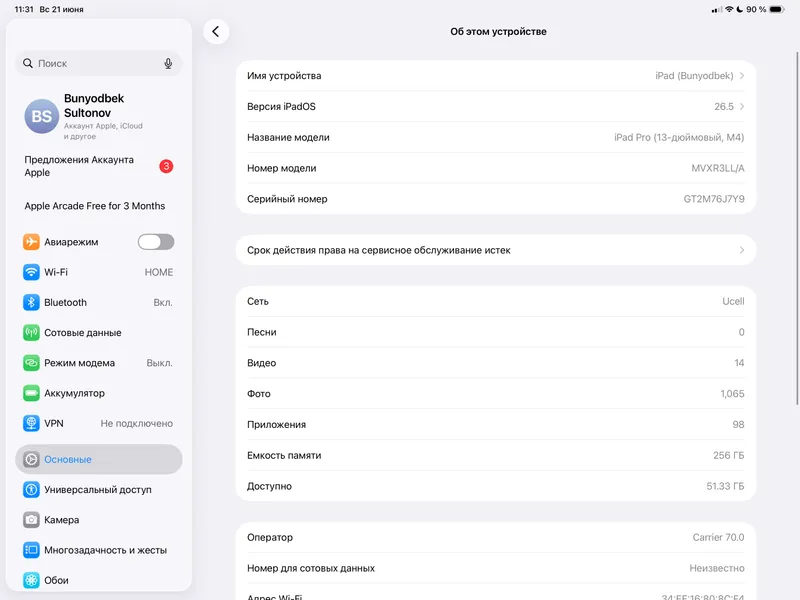The width and height of the screenshot is (800, 600).
Task: Tap the Приложения count 98
Action: [x=738, y=424]
